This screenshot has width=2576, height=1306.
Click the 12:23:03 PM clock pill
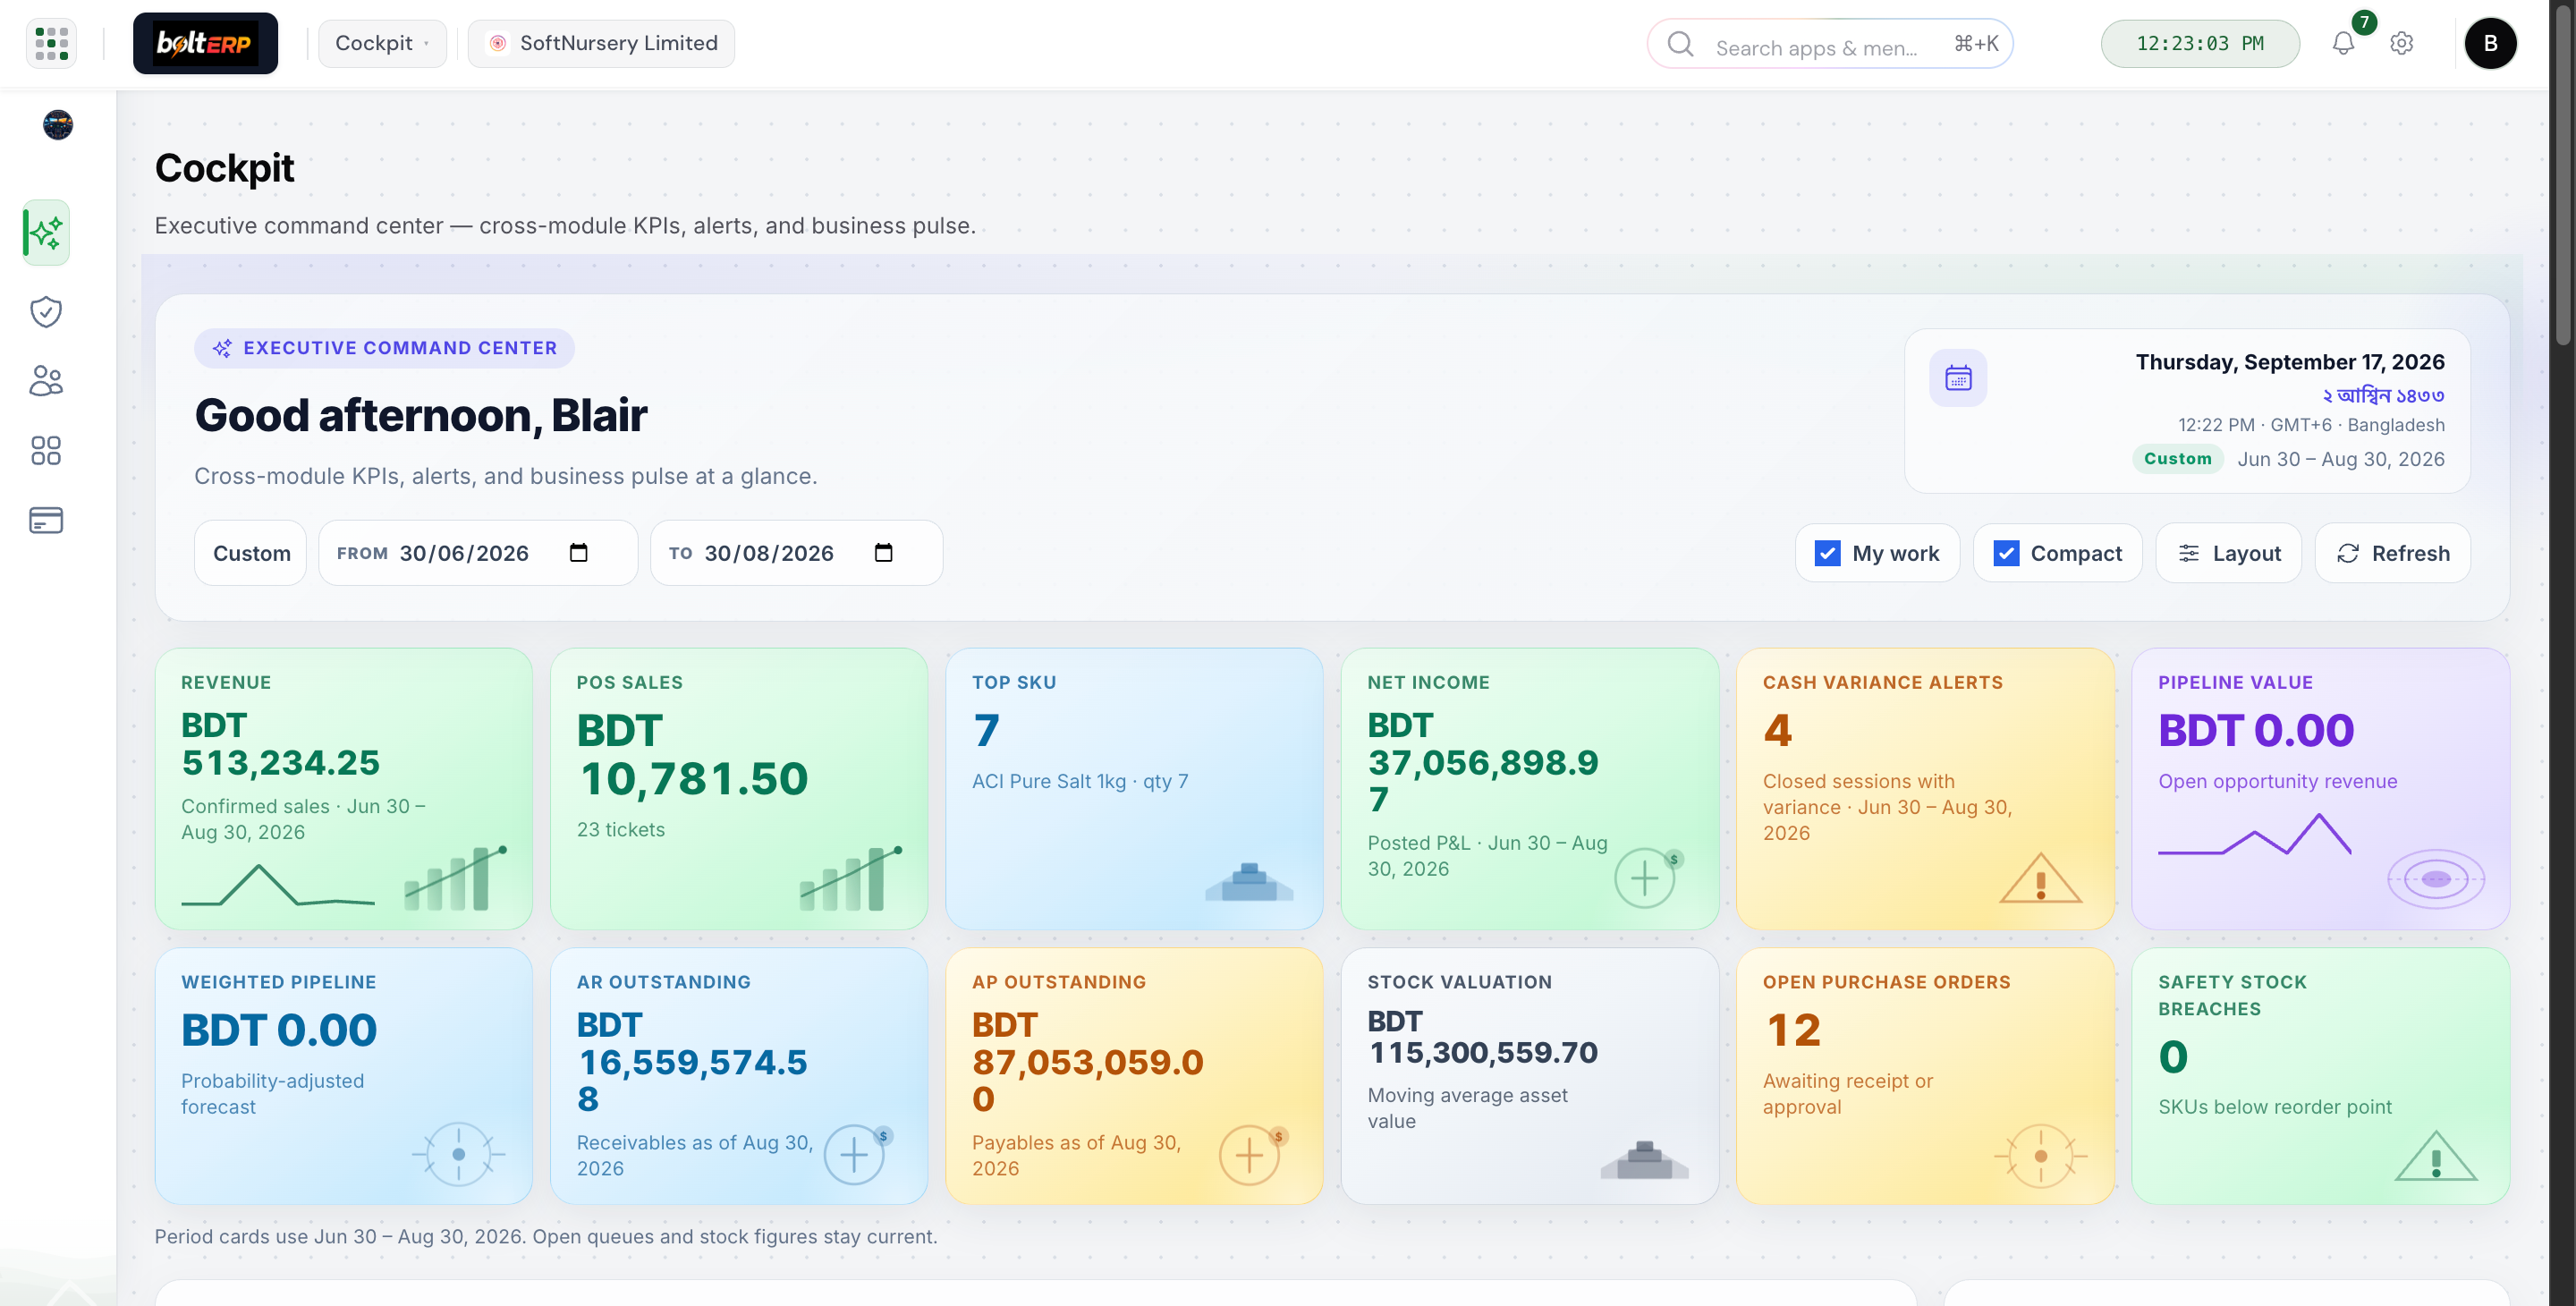2200,43
